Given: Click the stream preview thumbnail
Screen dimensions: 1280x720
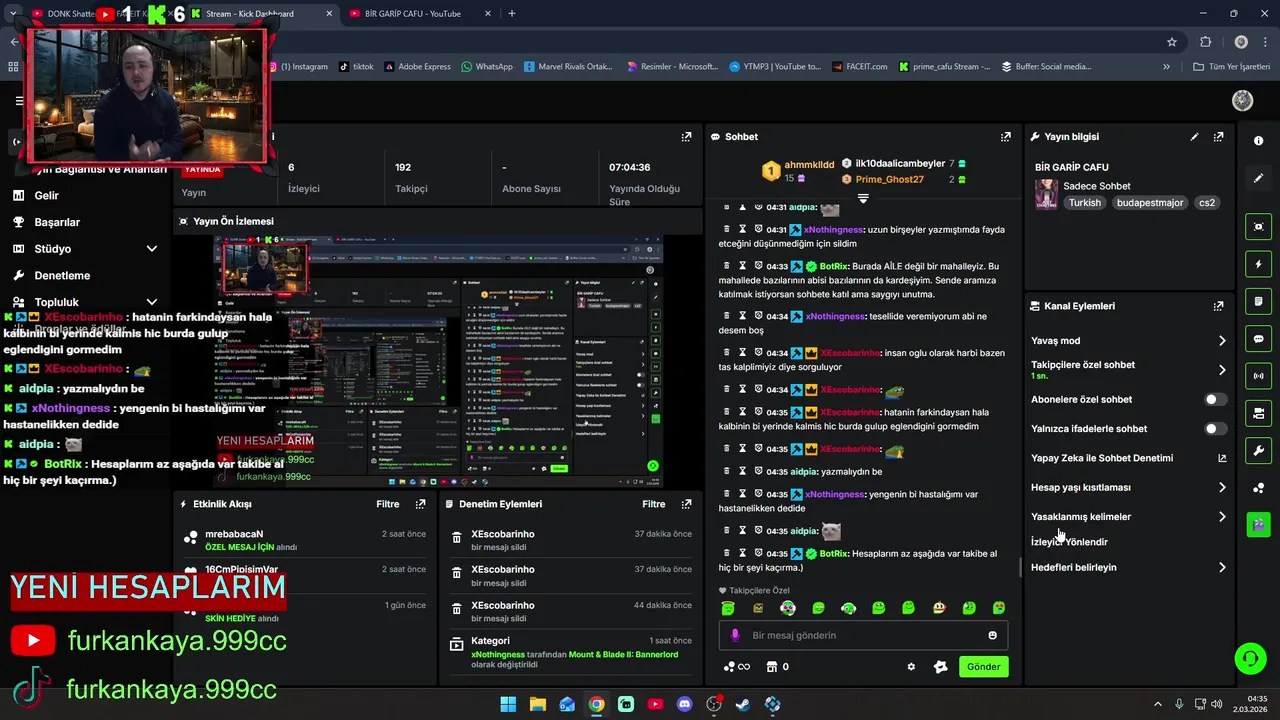Looking at the screenshot, I should (438, 360).
